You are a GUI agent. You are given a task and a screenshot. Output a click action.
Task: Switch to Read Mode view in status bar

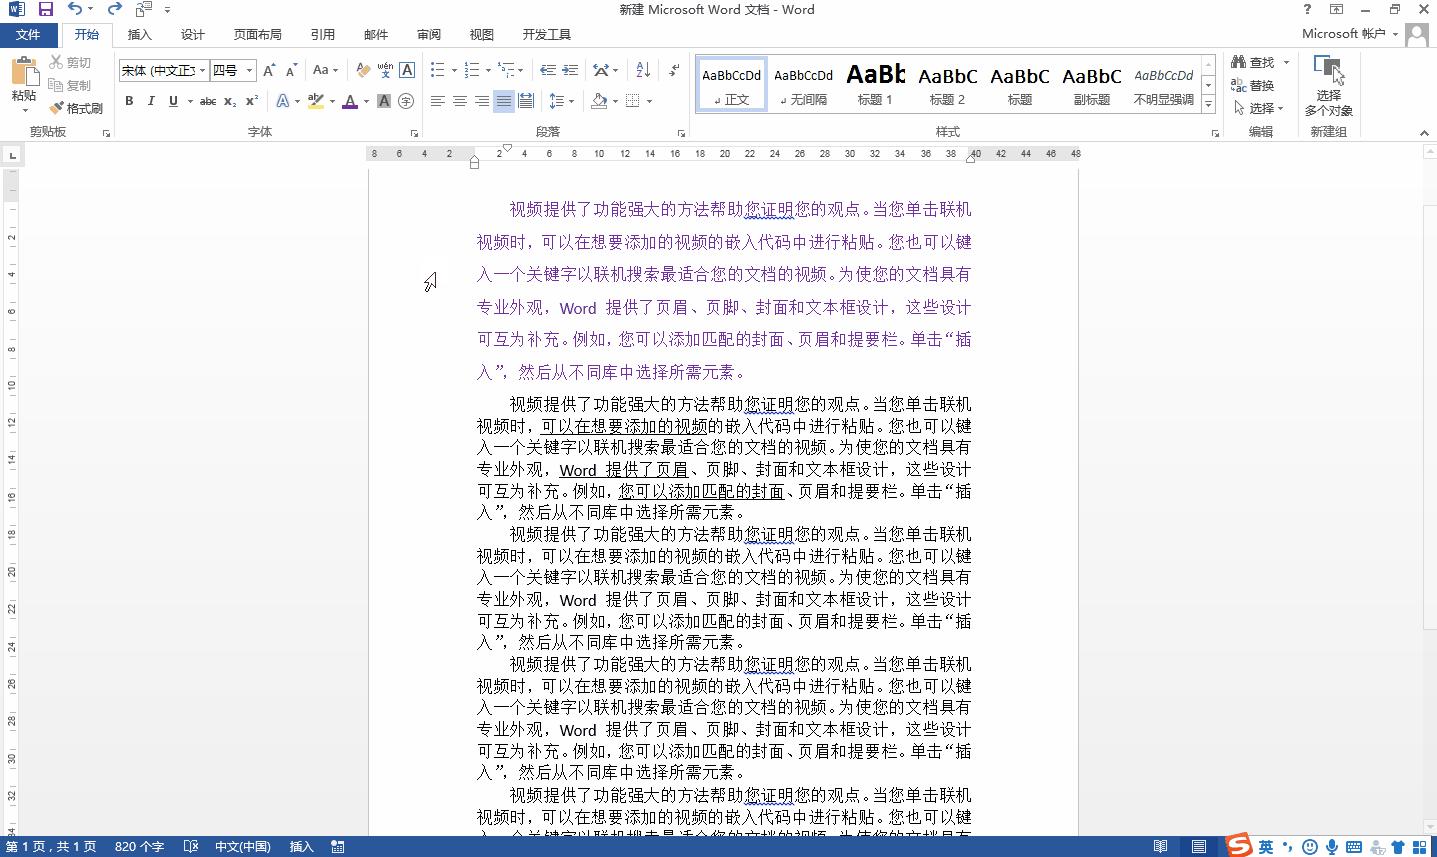click(x=1160, y=847)
